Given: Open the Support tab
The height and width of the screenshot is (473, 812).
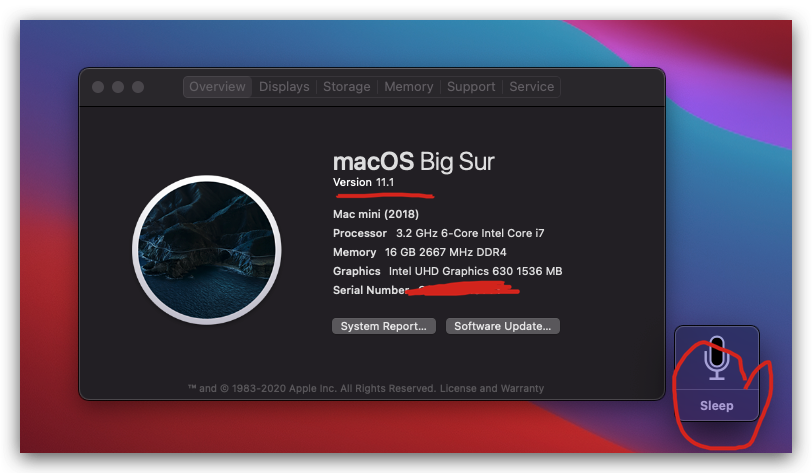Looking at the screenshot, I should (471, 87).
